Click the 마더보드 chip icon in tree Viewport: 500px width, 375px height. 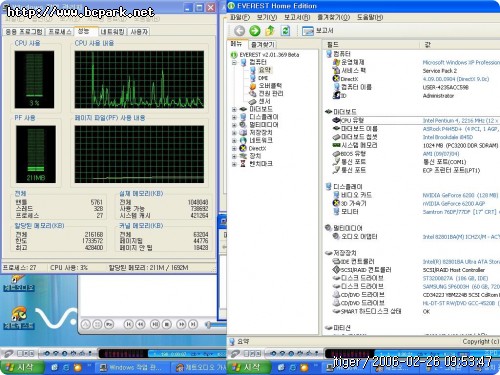point(243,109)
